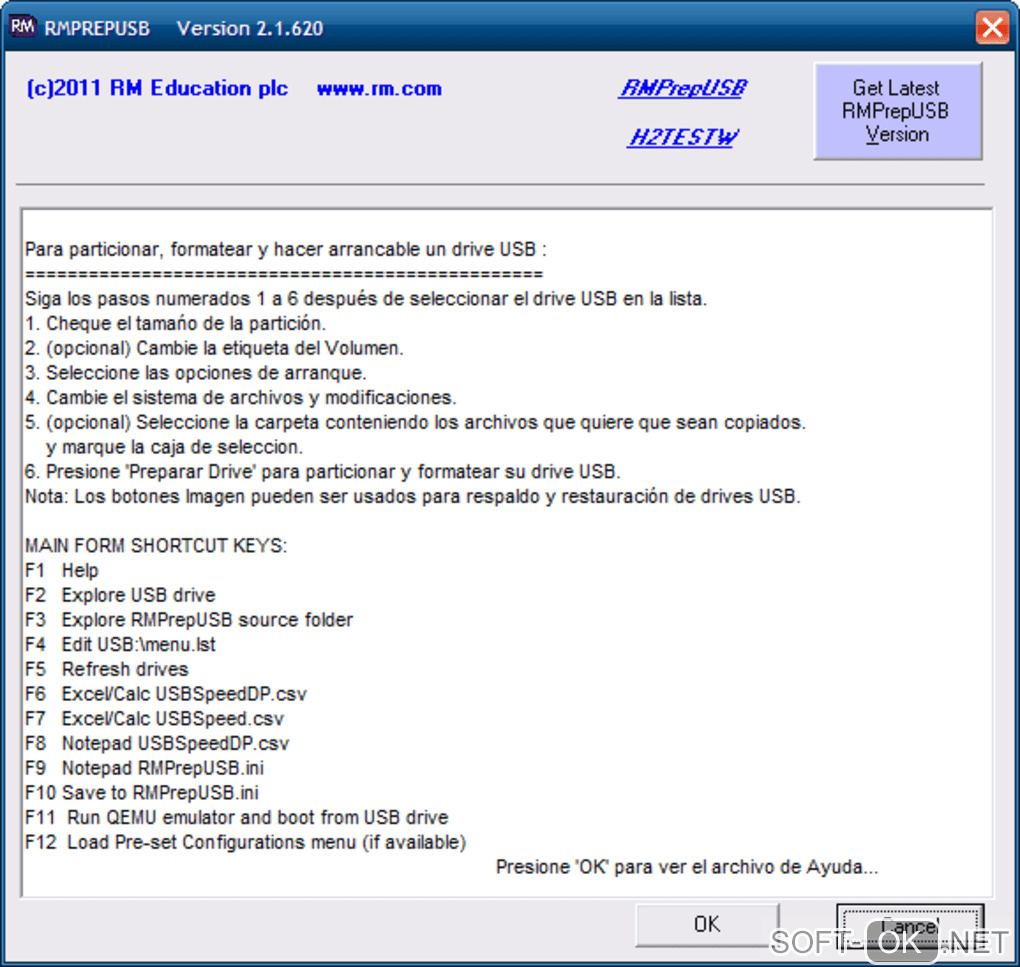
Task: Open the RMPrepUSB hyperlink
Action: [x=683, y=88]
